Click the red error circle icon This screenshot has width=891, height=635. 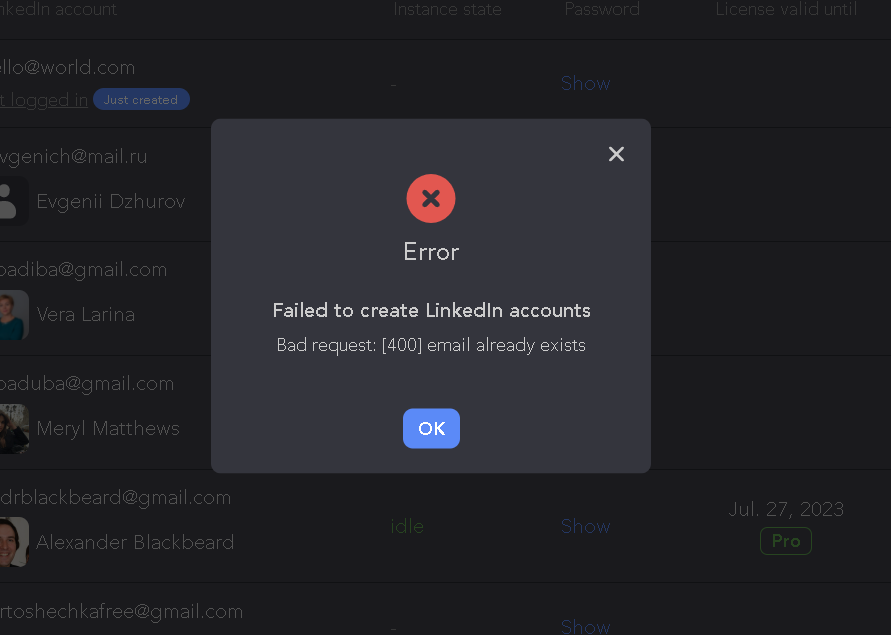tap(431, 198)
